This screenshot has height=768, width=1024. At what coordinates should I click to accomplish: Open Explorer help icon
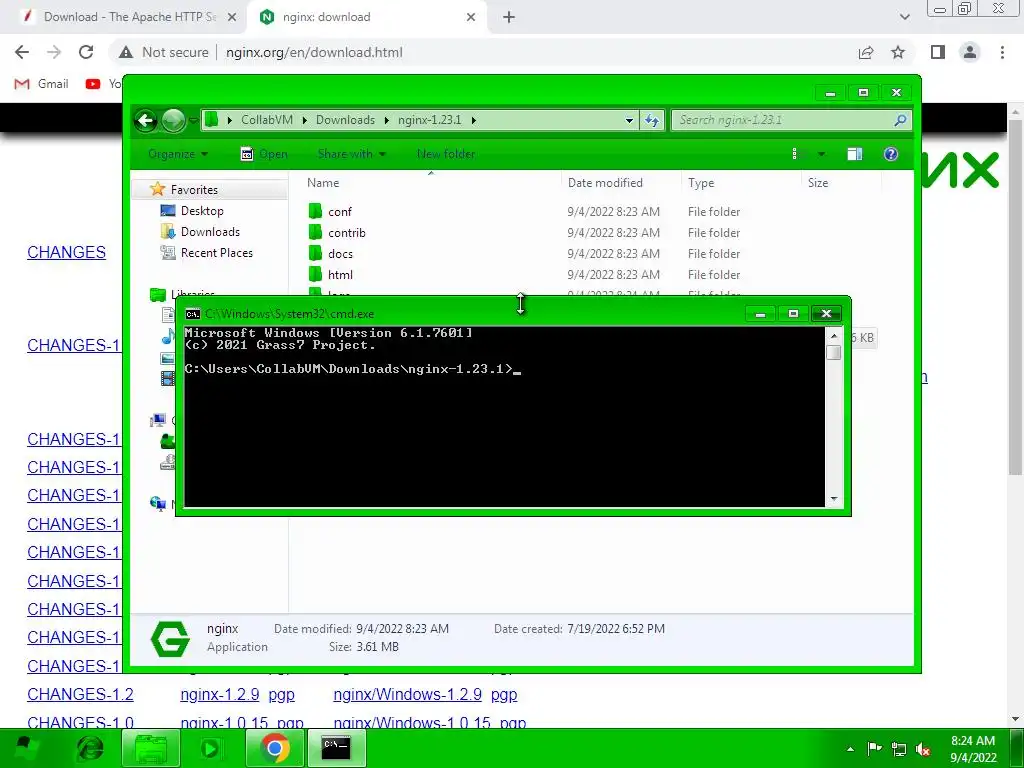tap(891, 154)
